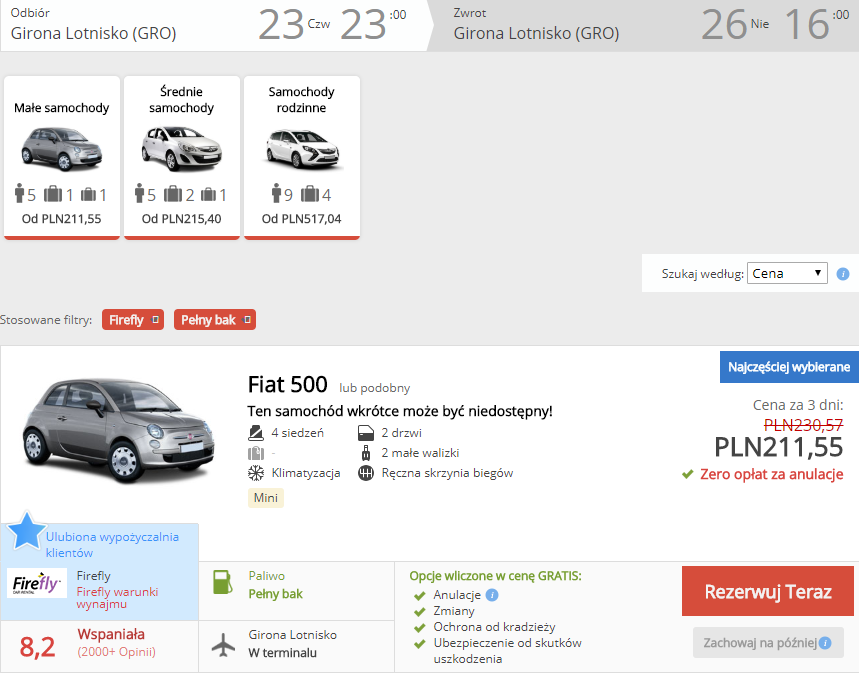Click info icon on Zachowaj na później
This screenshot has height=673, width=859.
825,643
